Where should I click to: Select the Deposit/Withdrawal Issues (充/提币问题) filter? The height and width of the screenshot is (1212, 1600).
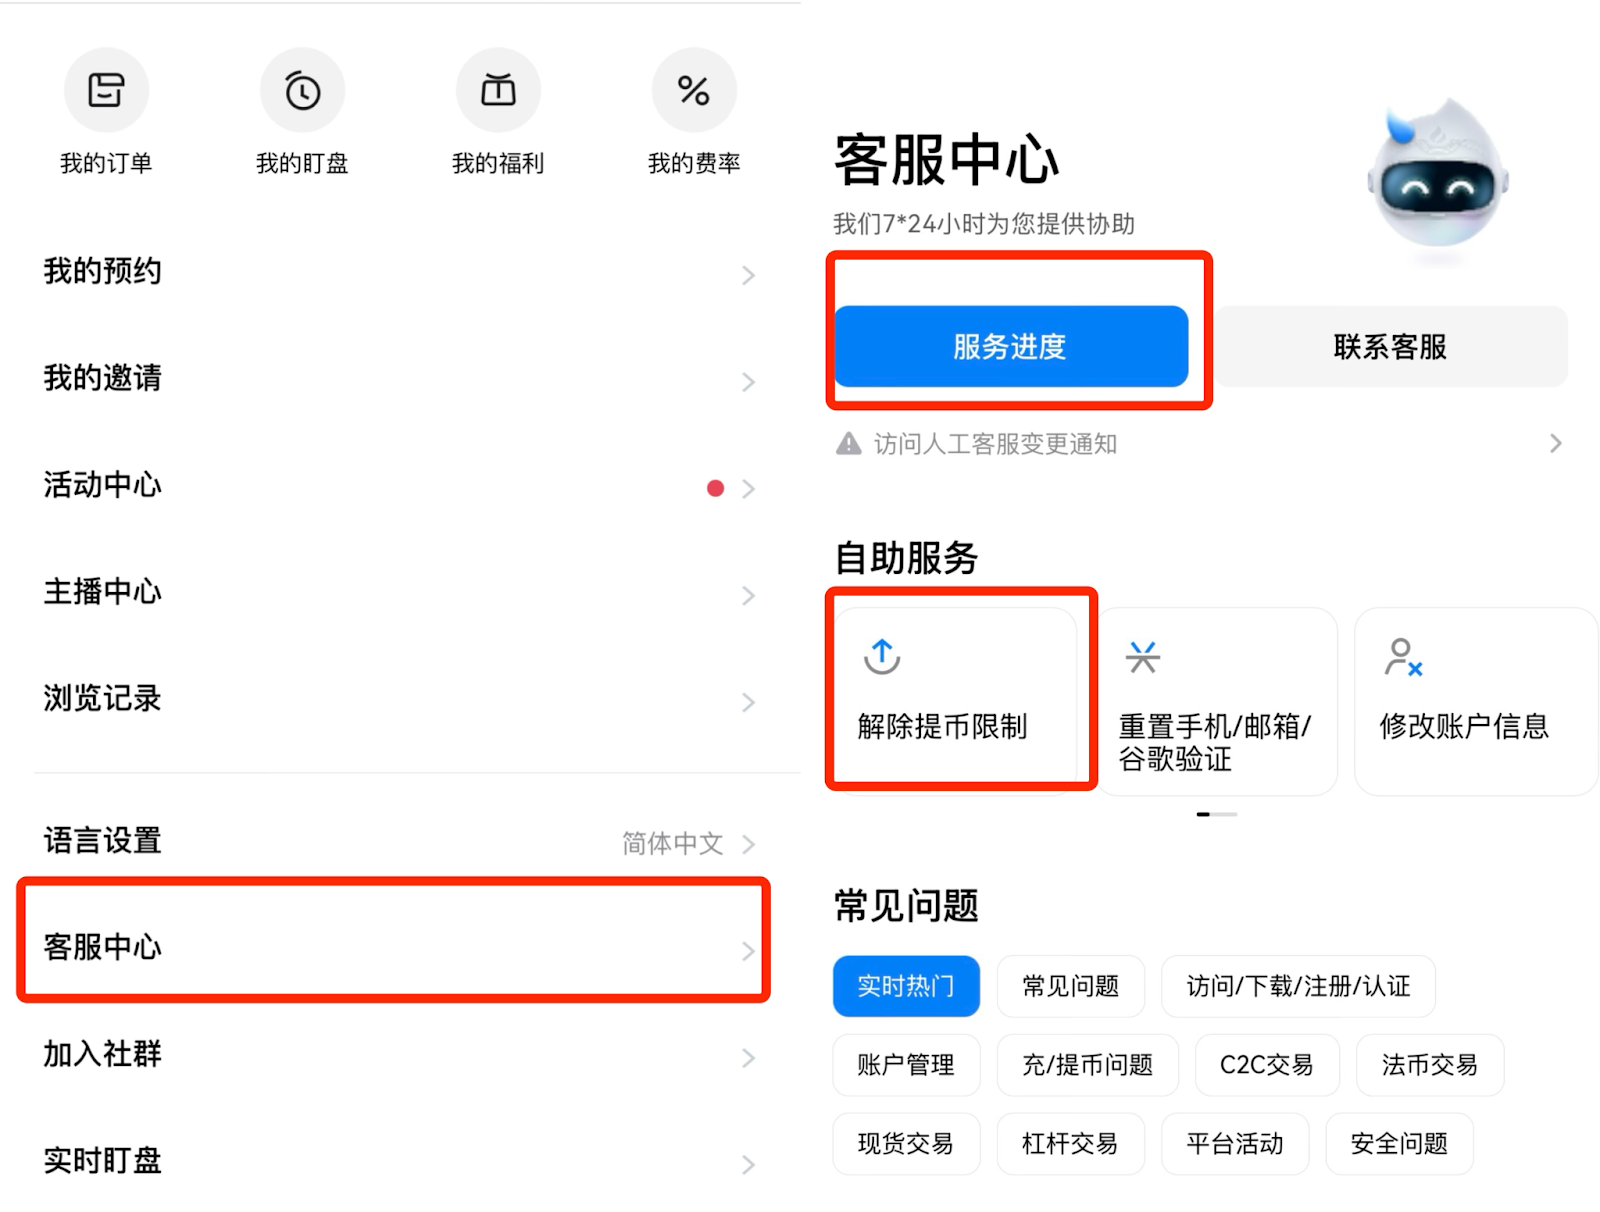(x=1087, y=1065)
